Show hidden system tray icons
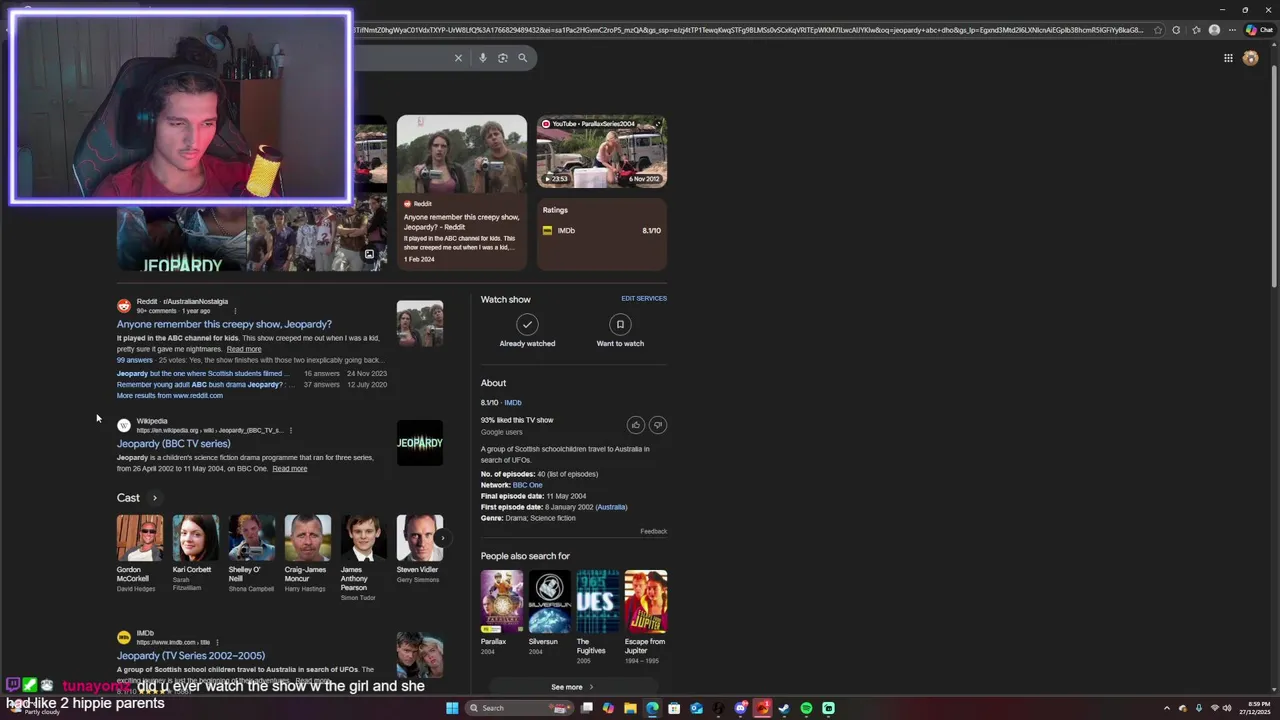Screen dimensions: 1280x720 tap(1166, 708)
